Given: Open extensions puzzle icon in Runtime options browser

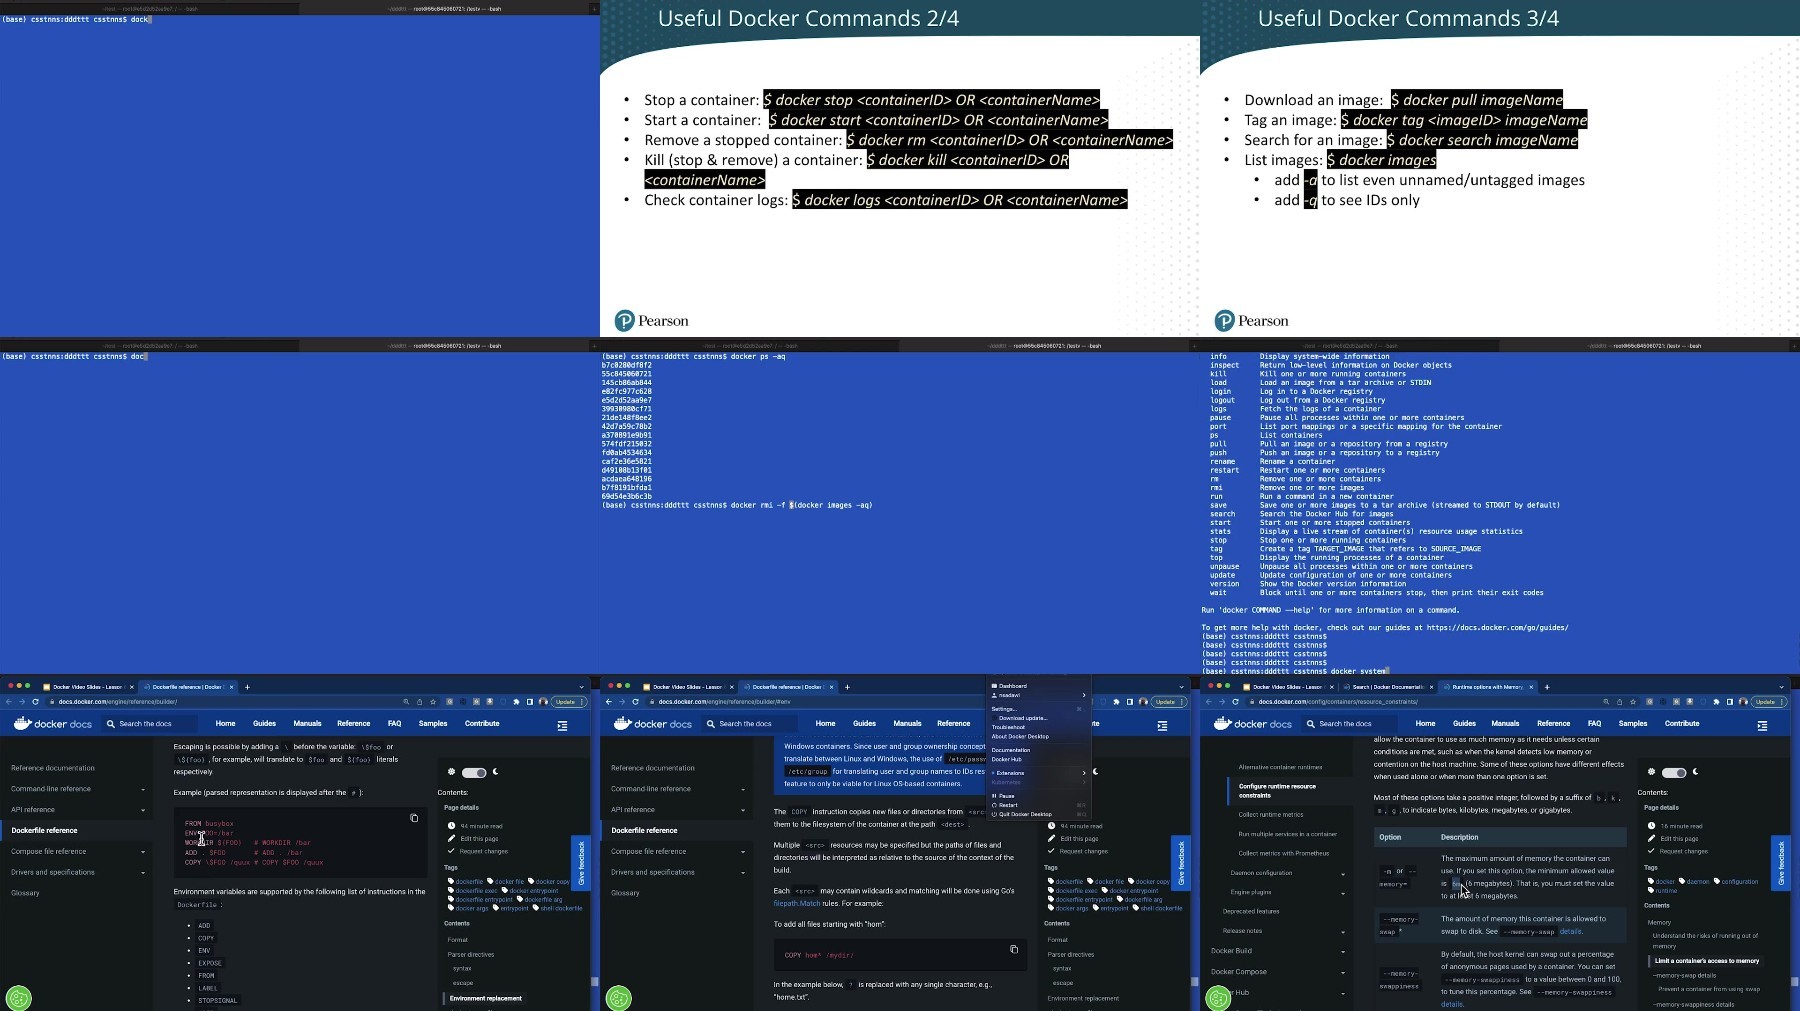Looking at the screenshot, I should pyautogui.click(x=1716, y=701).
